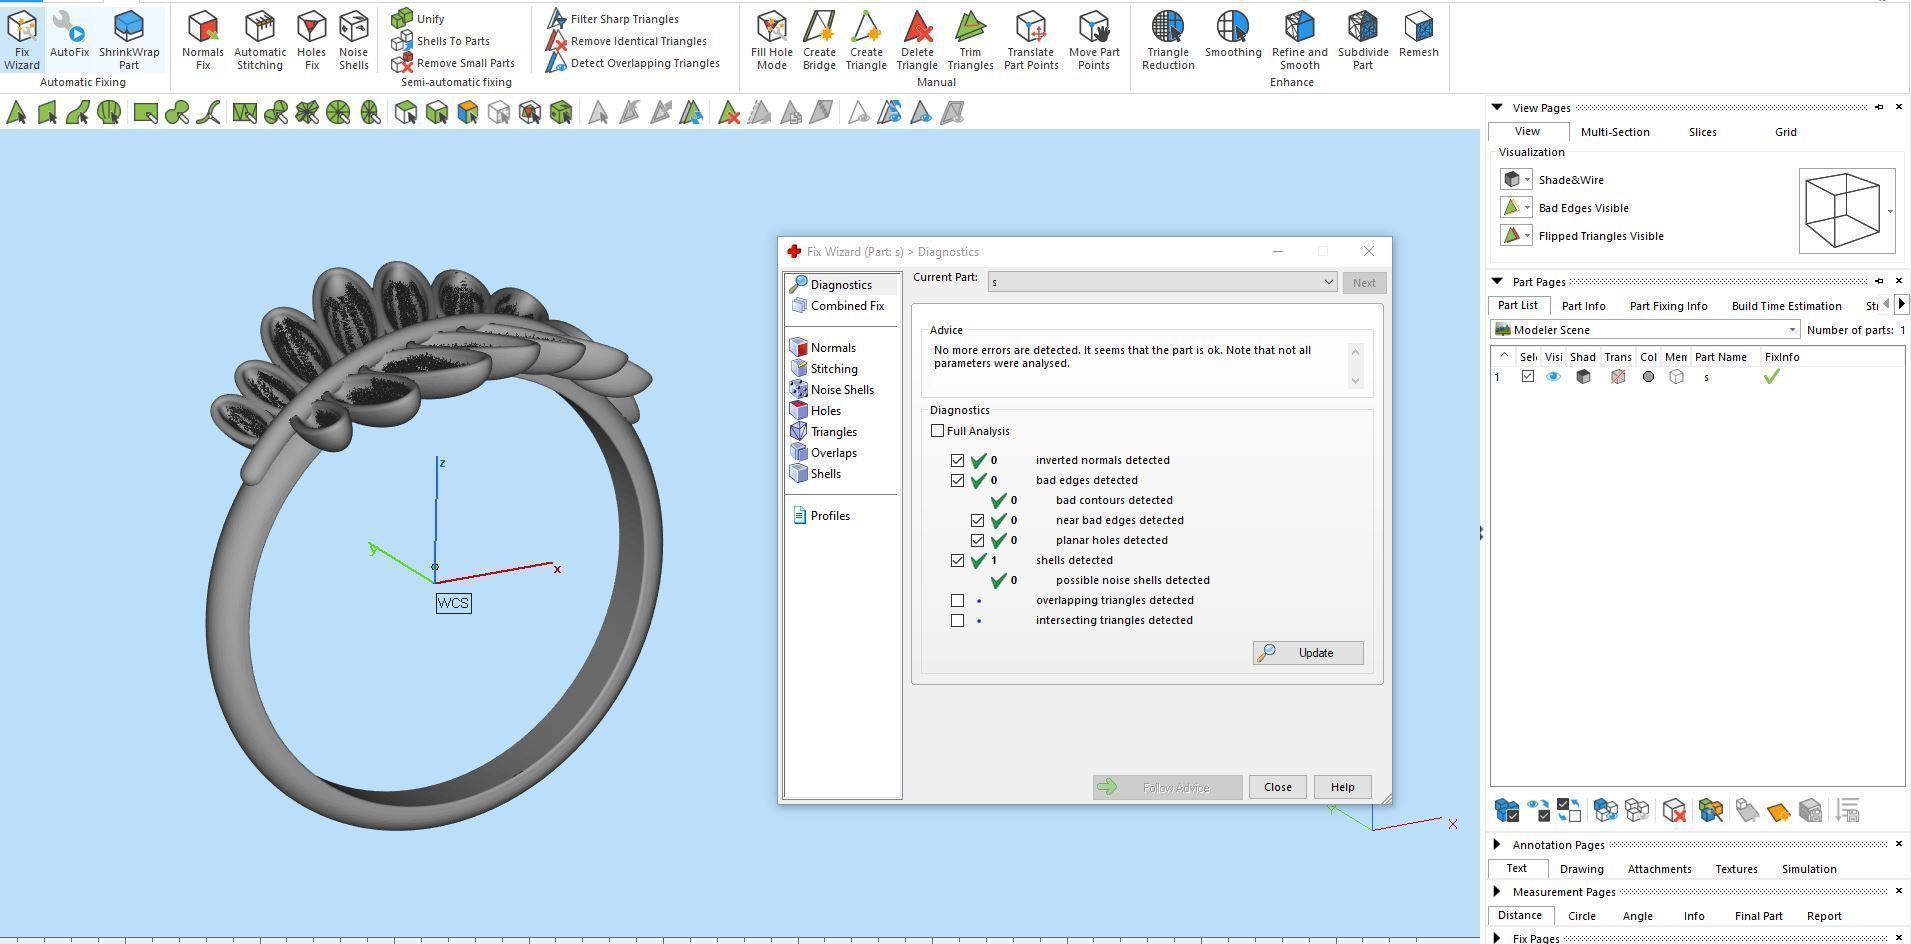Pick the Delete Triangle tool
The image size is (1911, 944).
[x=917, y=41]
